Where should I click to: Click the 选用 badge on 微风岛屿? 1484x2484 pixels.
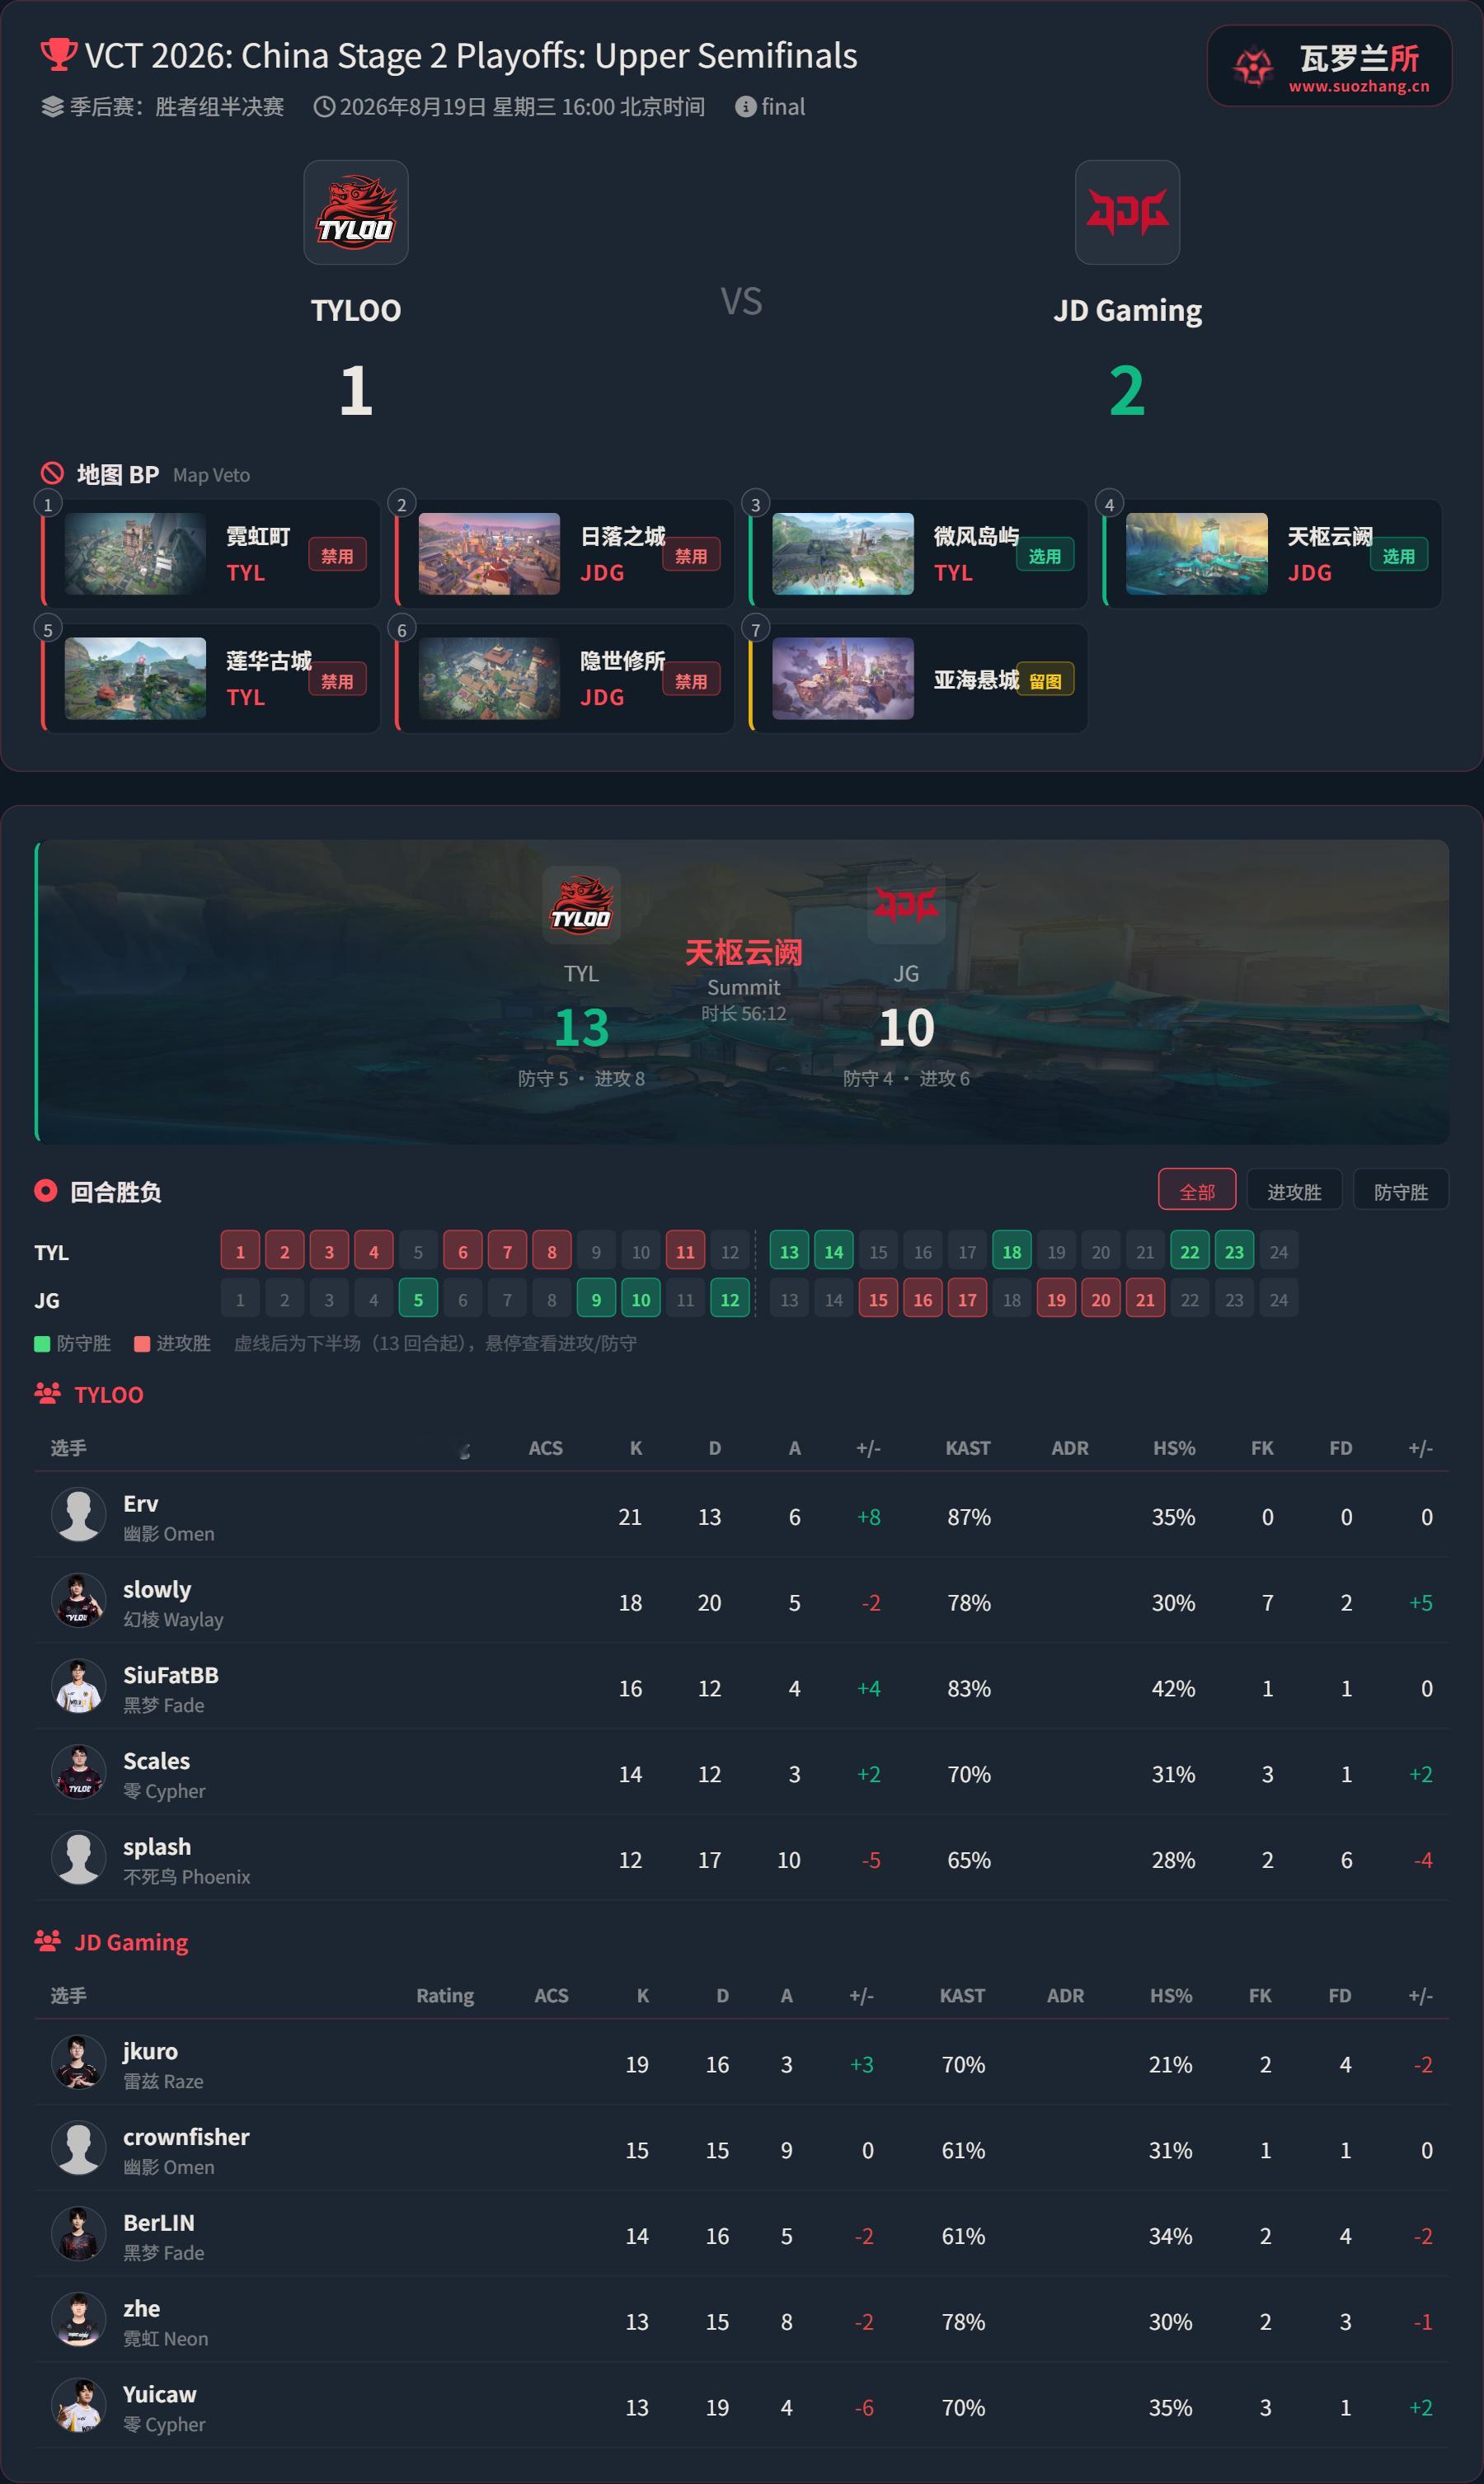(x=1045, y=556)
